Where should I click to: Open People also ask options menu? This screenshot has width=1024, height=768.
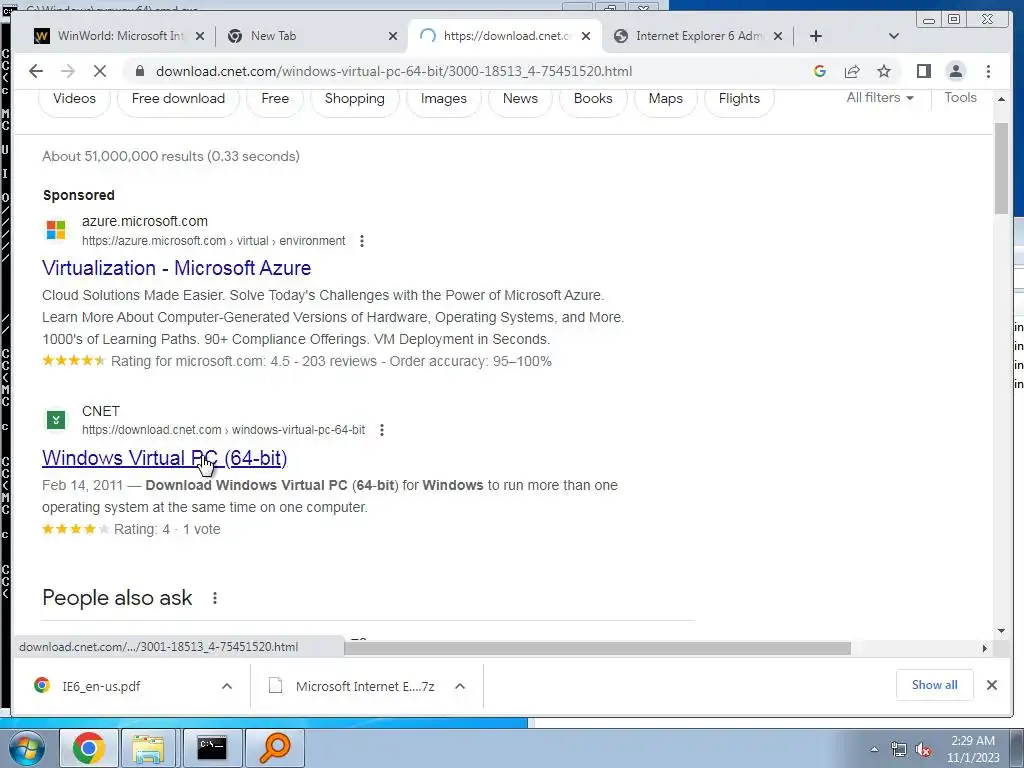[215, 598]
